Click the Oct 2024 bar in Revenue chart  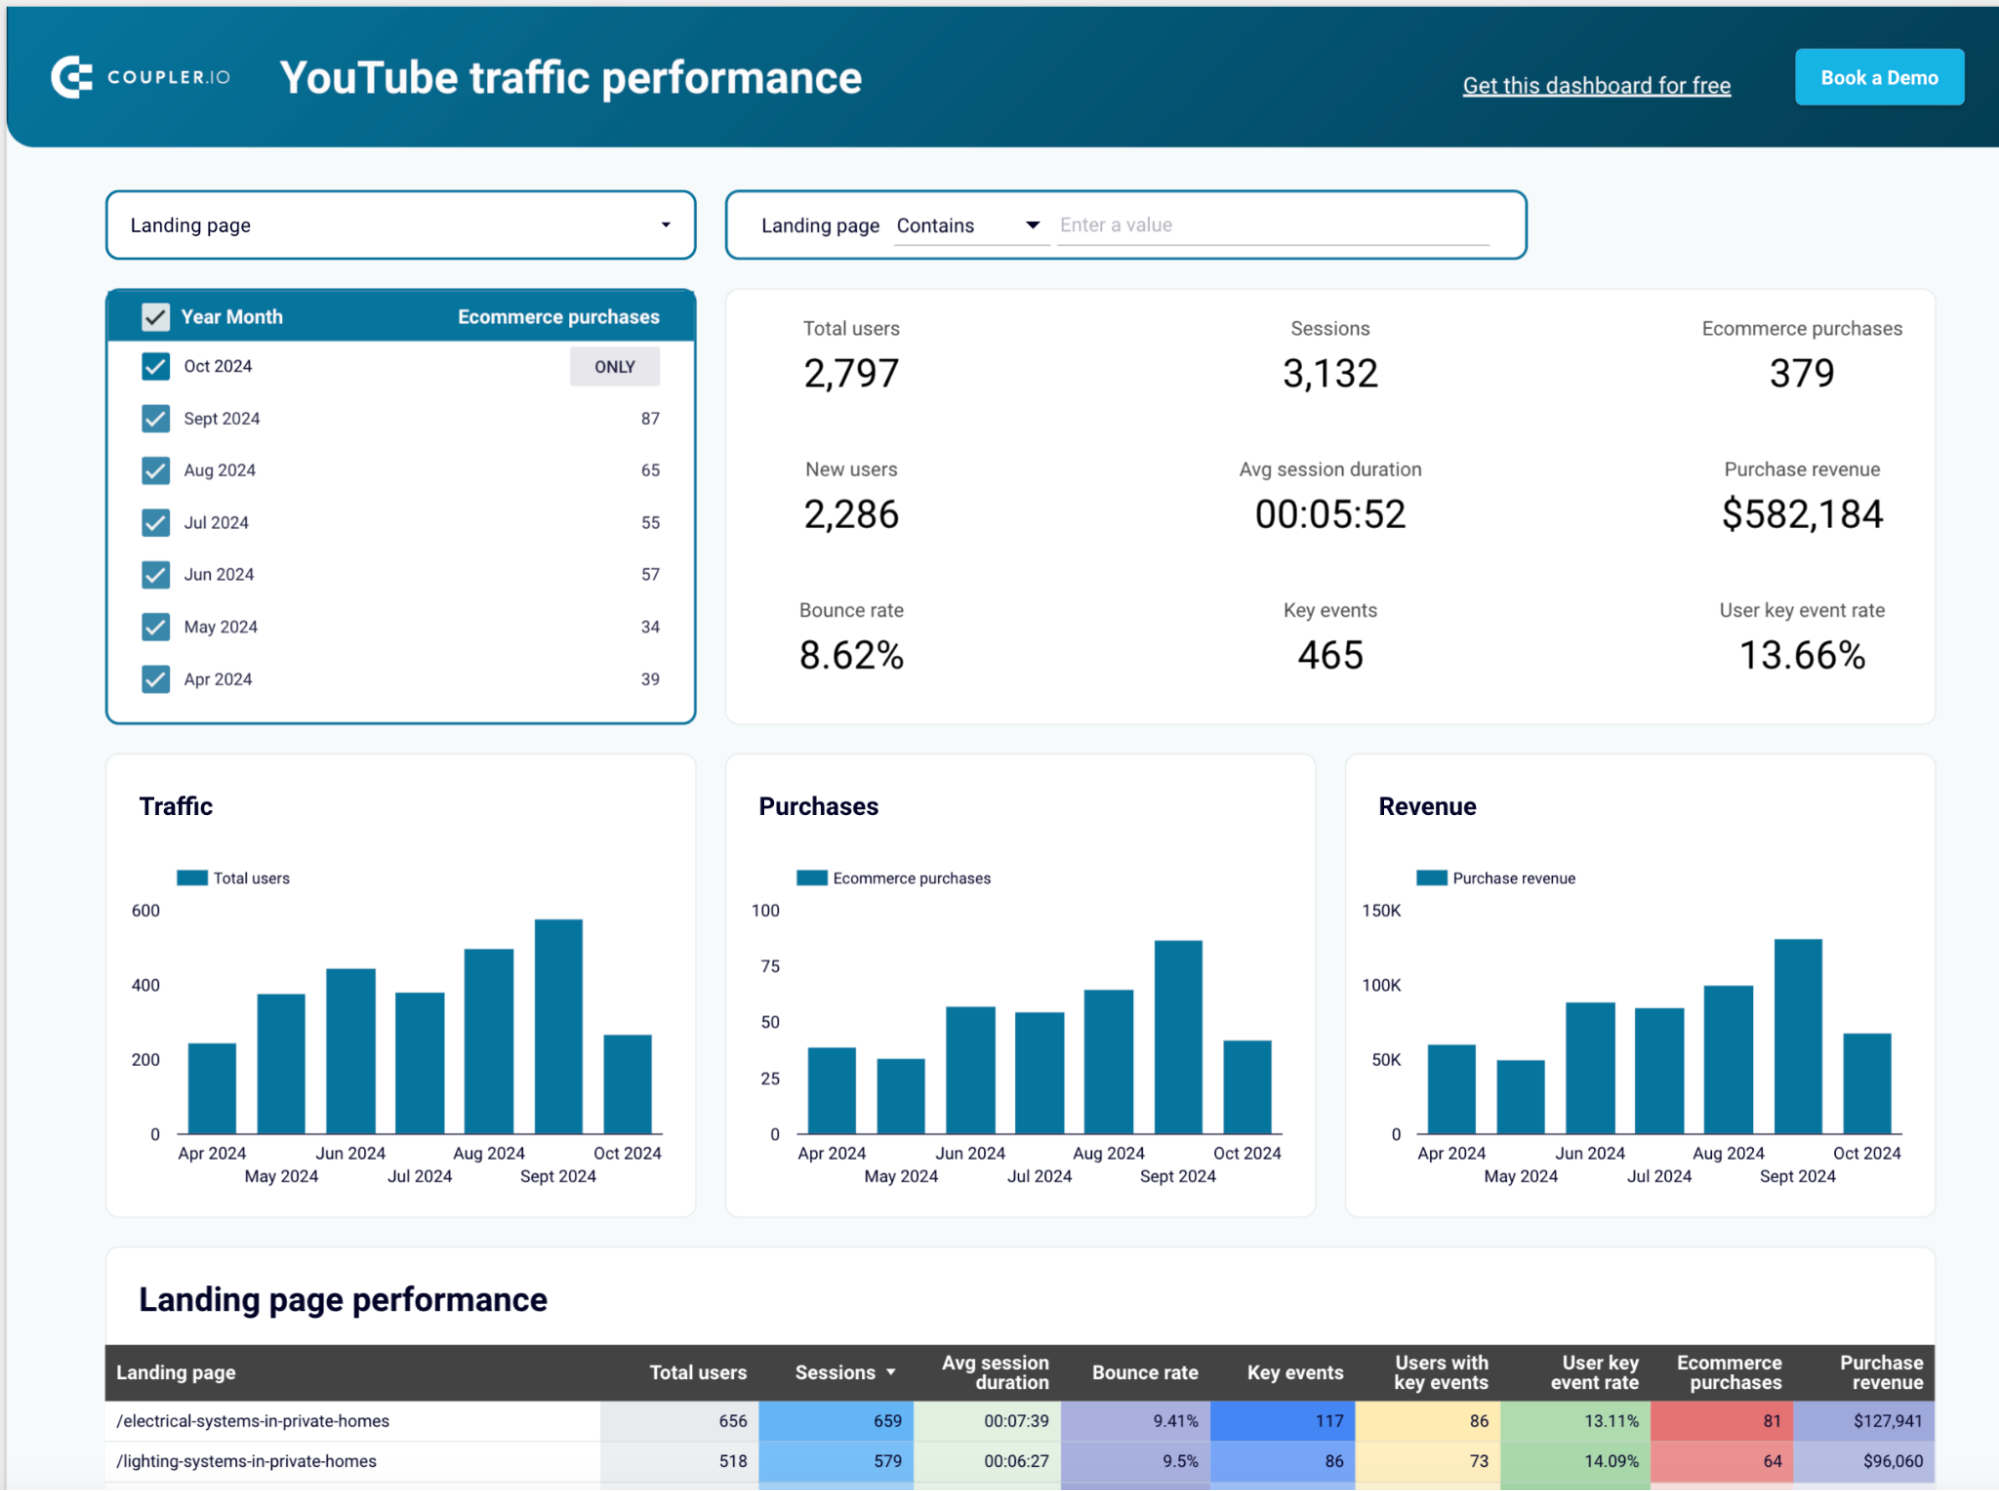tap(1867, 1083)
